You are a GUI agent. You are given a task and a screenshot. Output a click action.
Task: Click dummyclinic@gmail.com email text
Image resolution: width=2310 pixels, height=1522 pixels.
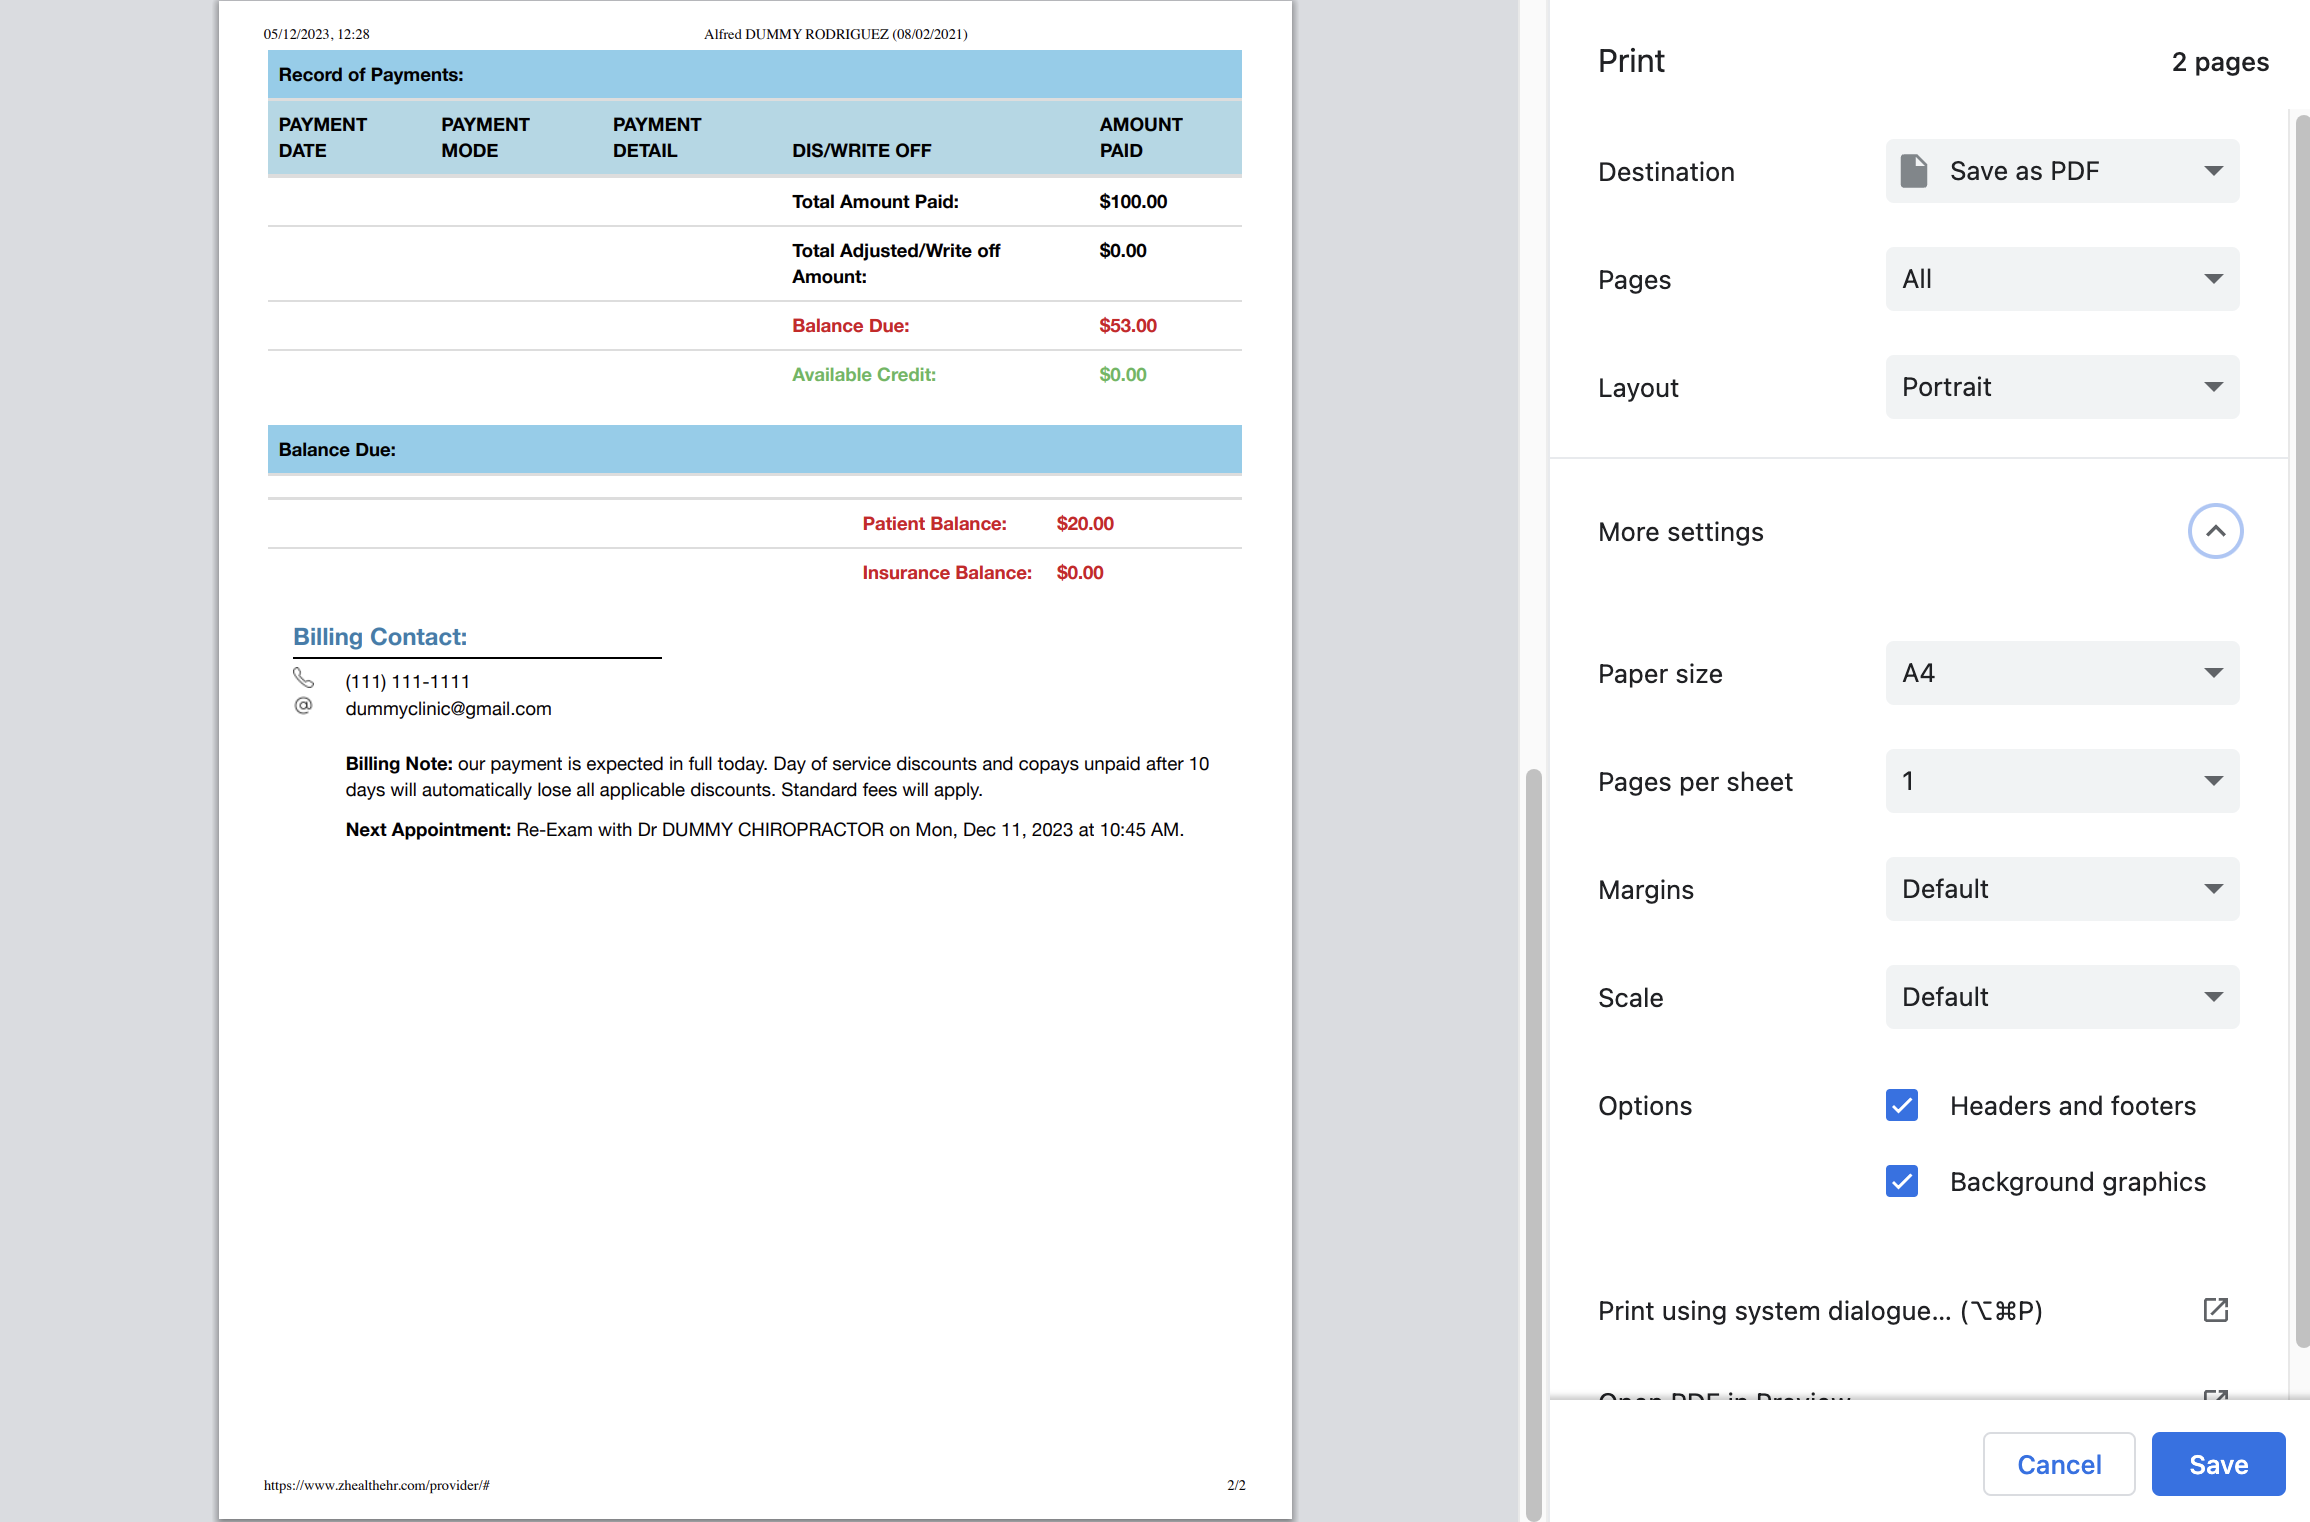pyautogui.click(x=448, y=708)
